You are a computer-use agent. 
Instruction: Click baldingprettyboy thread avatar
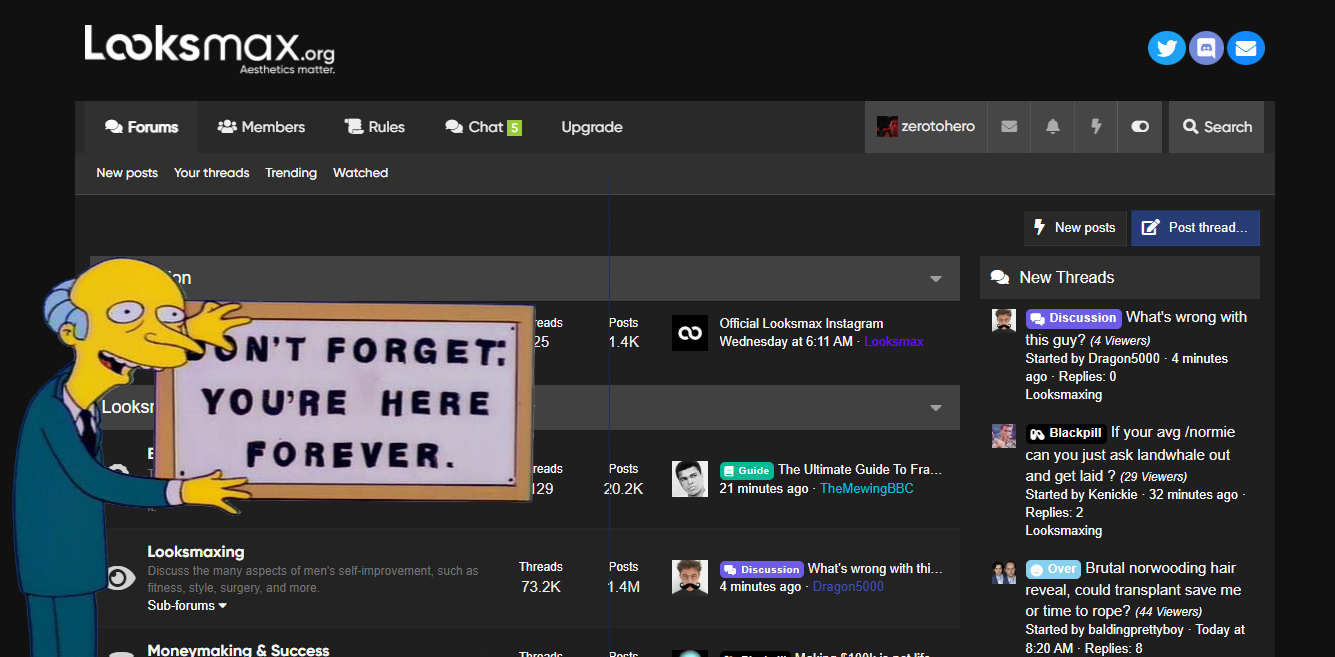(1004, 572)
